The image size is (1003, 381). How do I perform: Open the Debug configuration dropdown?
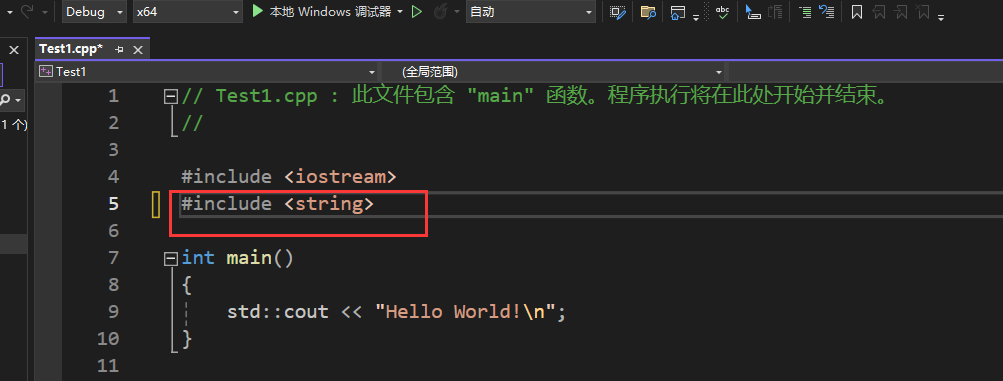coord(95,12)
